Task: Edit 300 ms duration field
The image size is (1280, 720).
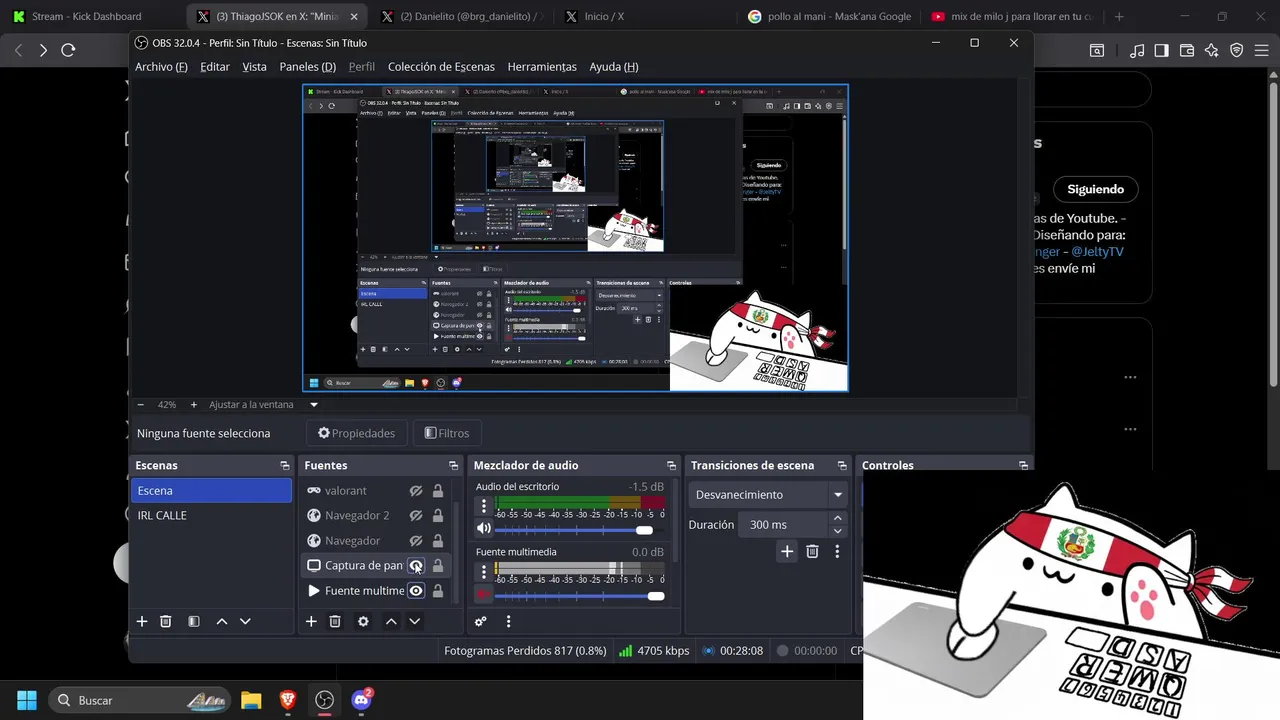Action: point(785,524)
